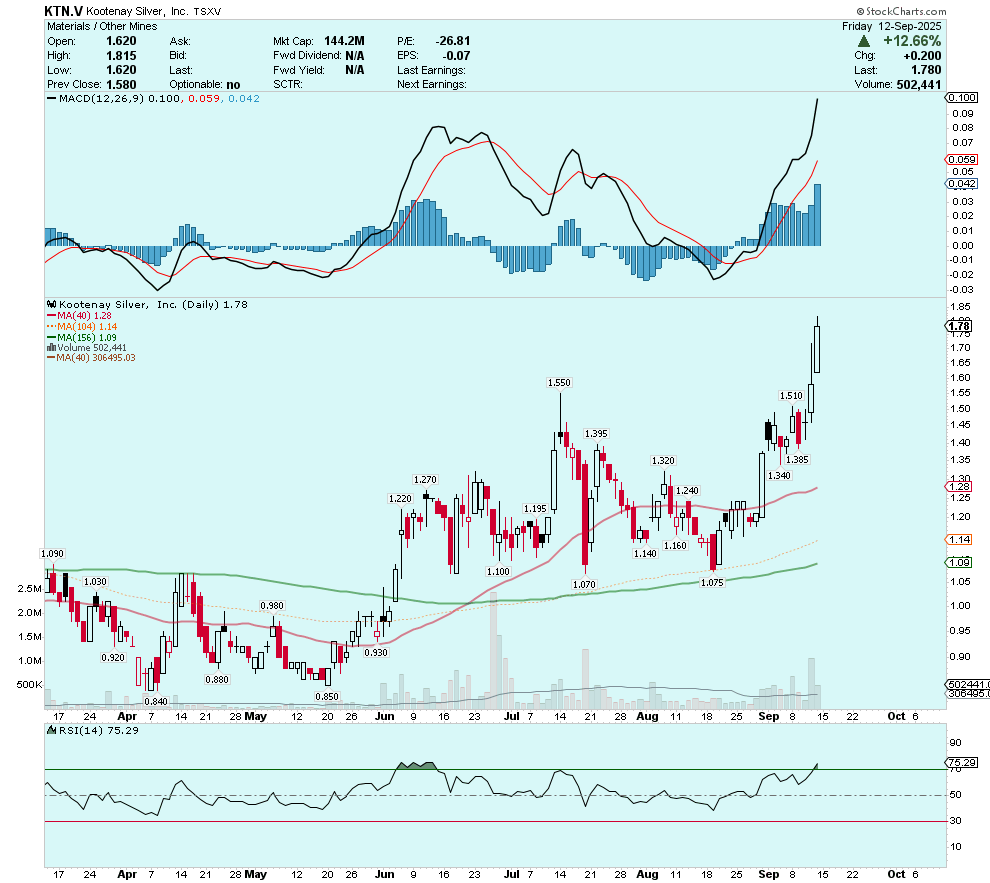
Task: Click the green up-arrow change indicator
Action: pyautogui.click(x=864, y=41)
